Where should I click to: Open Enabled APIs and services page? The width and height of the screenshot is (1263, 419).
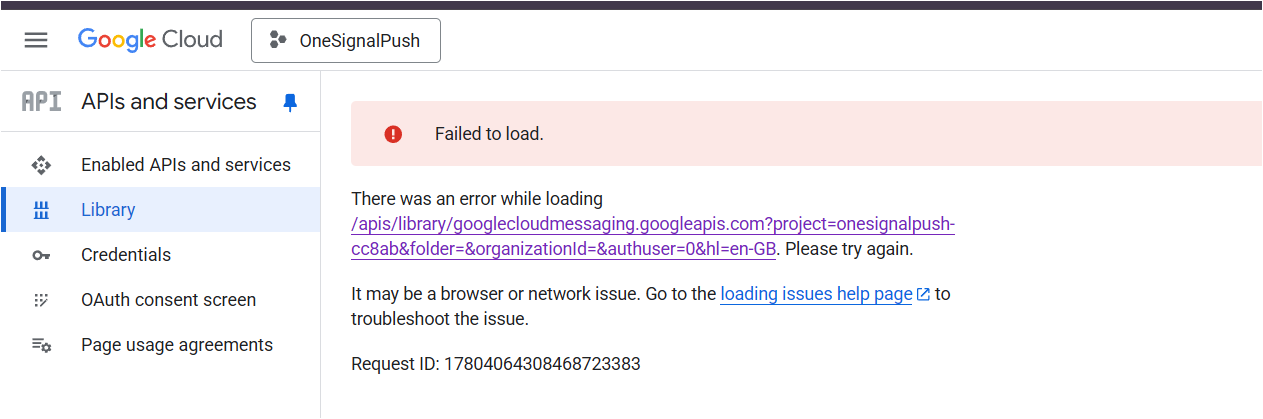pyautogui.click(x=186, y=165)
